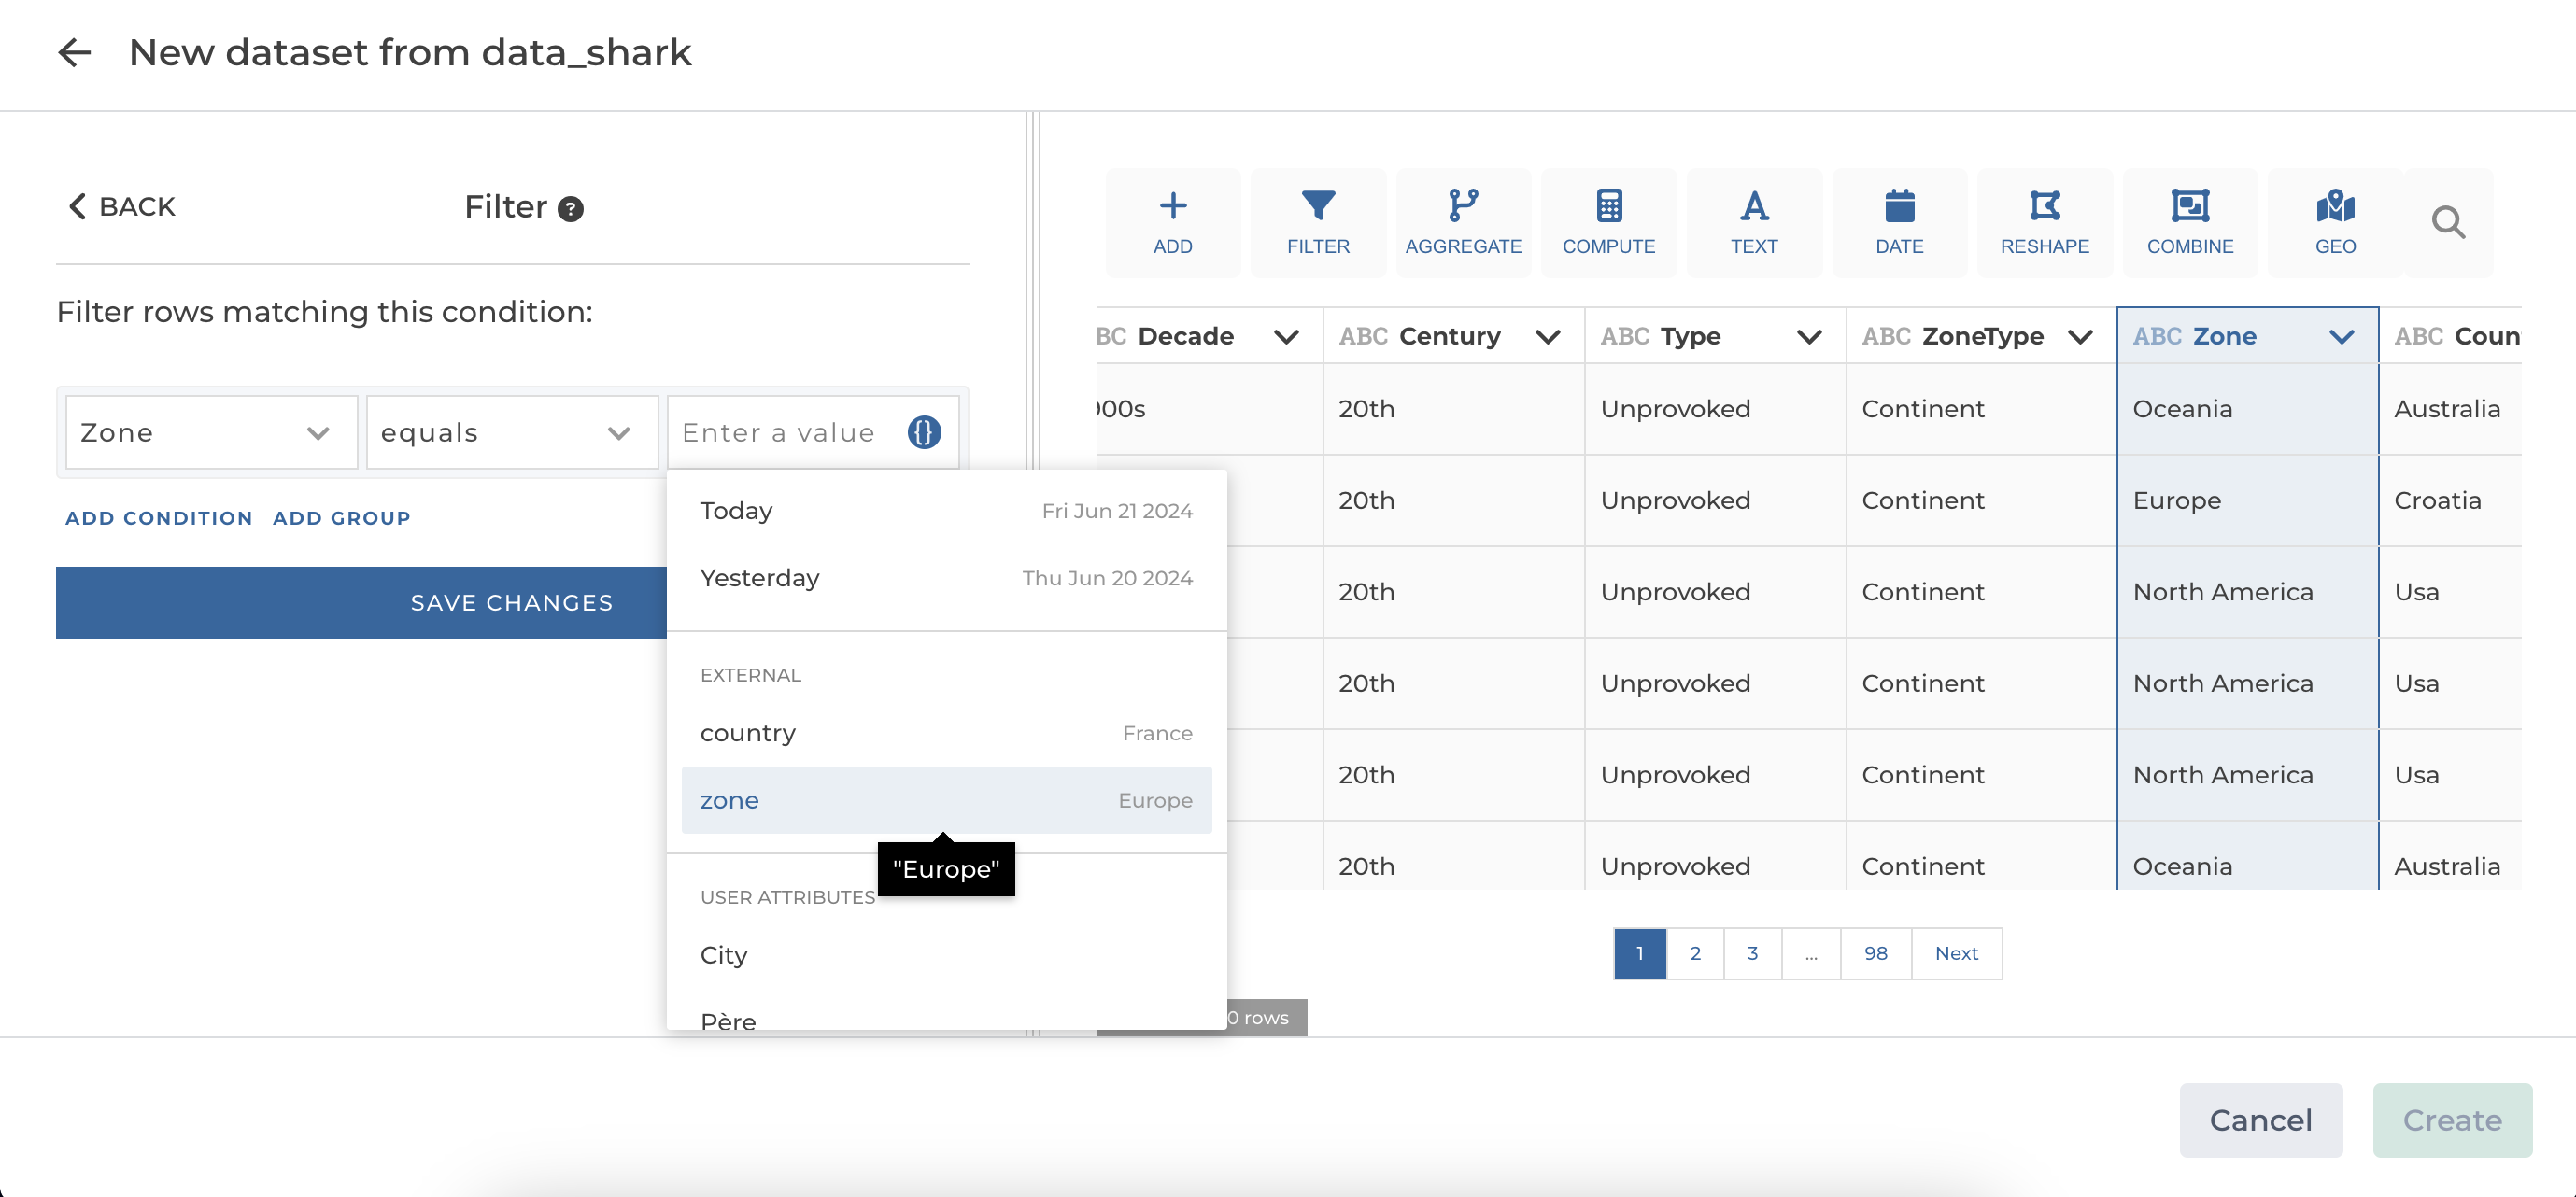
Task: Go to page 98 in pagination
Action: point(1875,953)
